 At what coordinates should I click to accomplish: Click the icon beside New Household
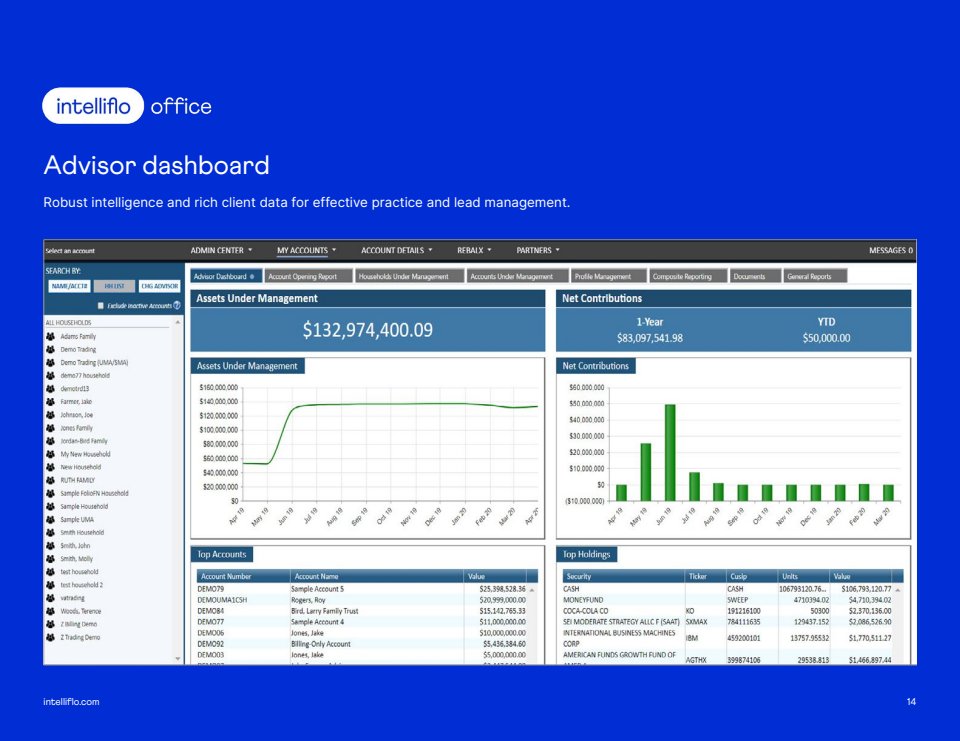(x=50, y=467)
